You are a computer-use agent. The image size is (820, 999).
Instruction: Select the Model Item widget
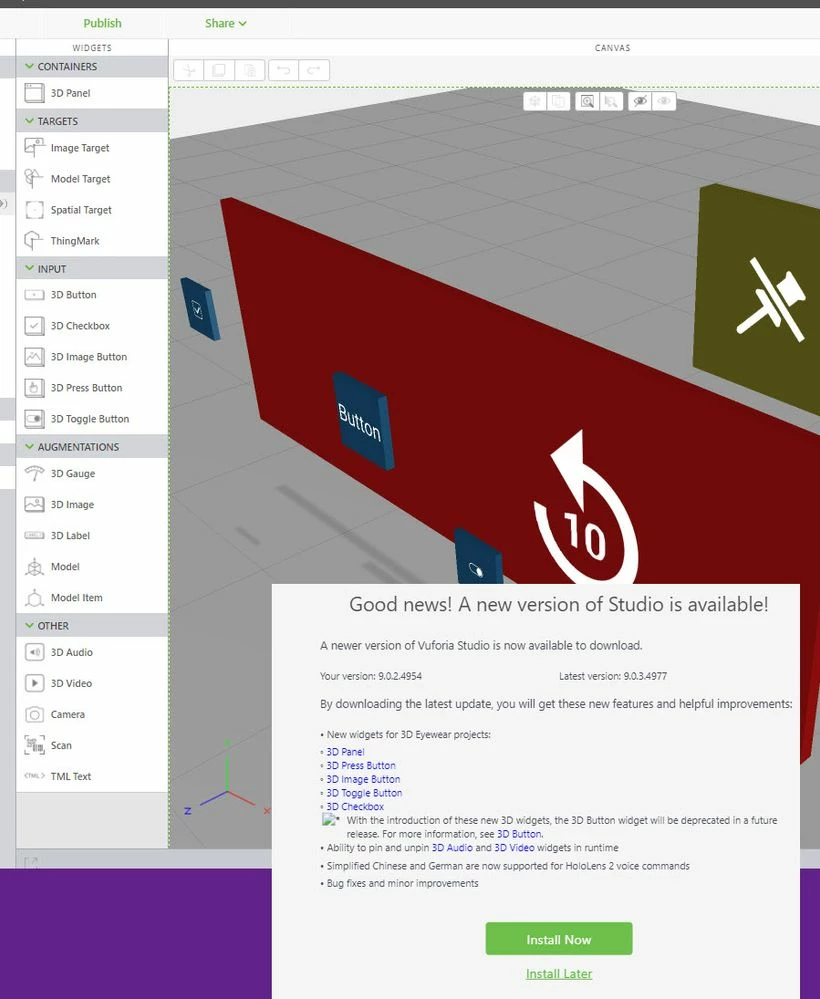point(92,598)
